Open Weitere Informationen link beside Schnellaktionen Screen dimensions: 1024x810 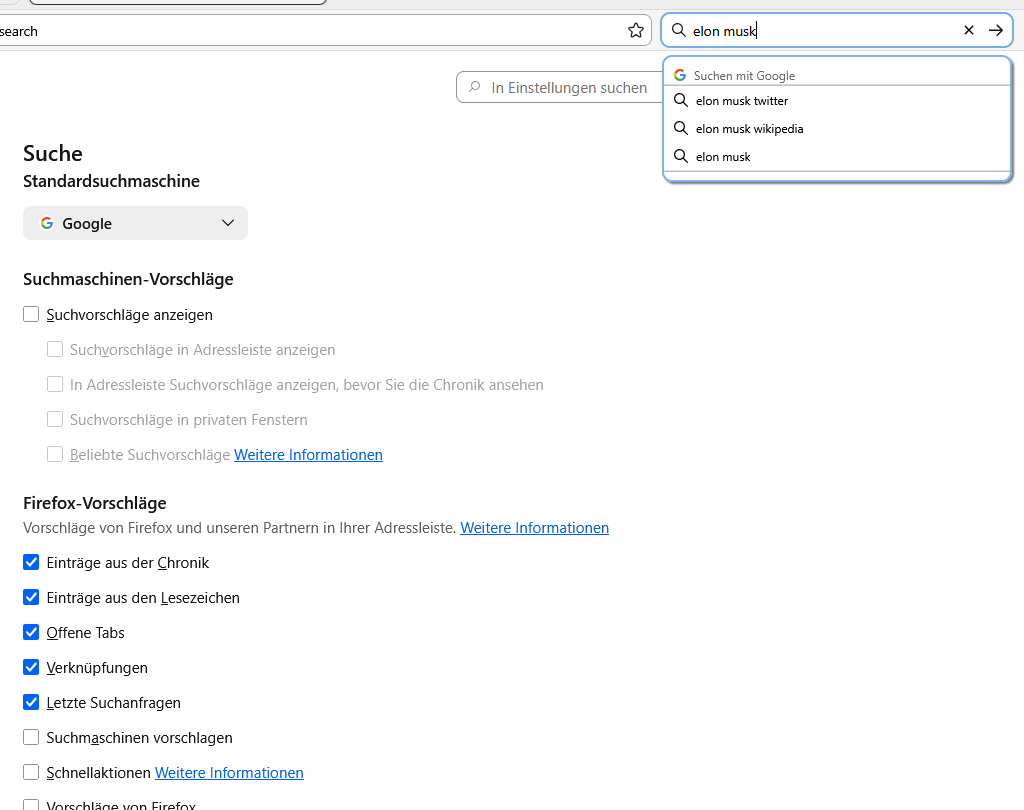(x=229, y=773)
